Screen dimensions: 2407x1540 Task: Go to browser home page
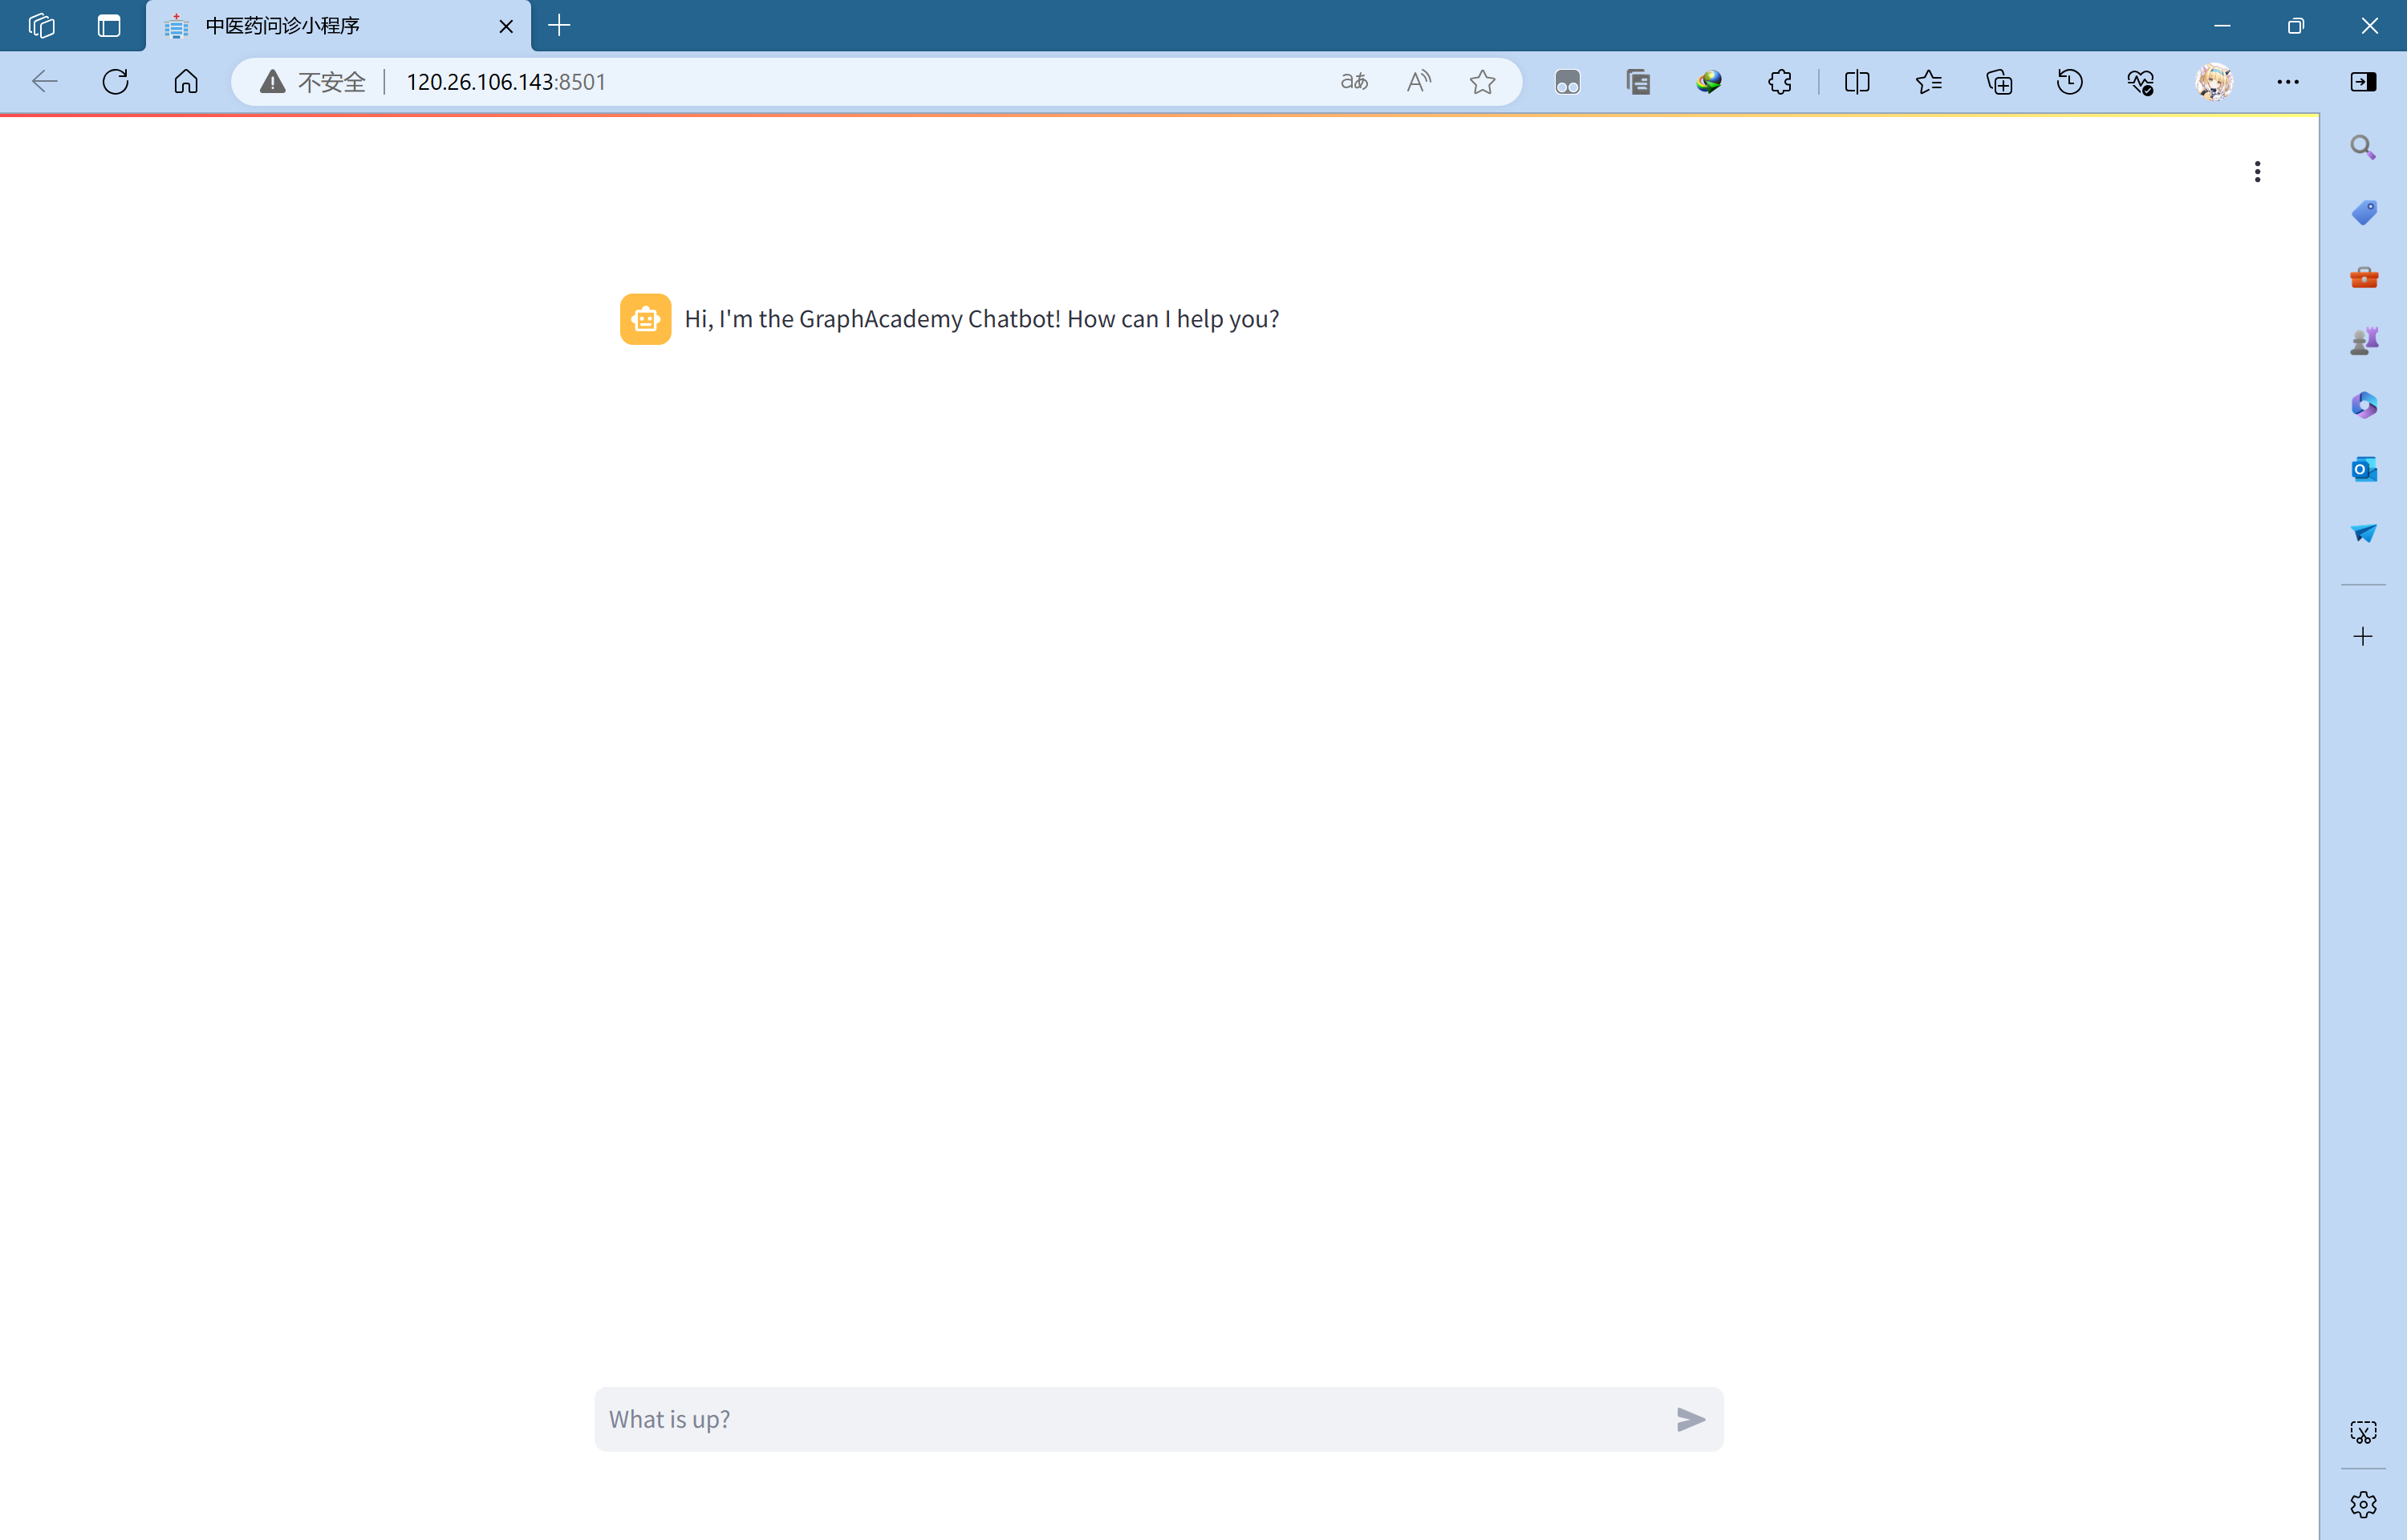pos(186,82)
